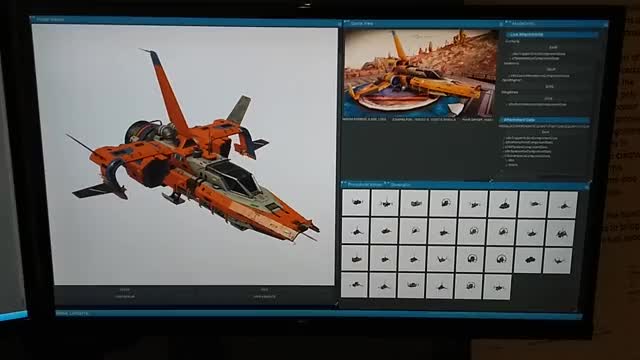Click the options icon on the attachments panel header

tap(606, 25)
